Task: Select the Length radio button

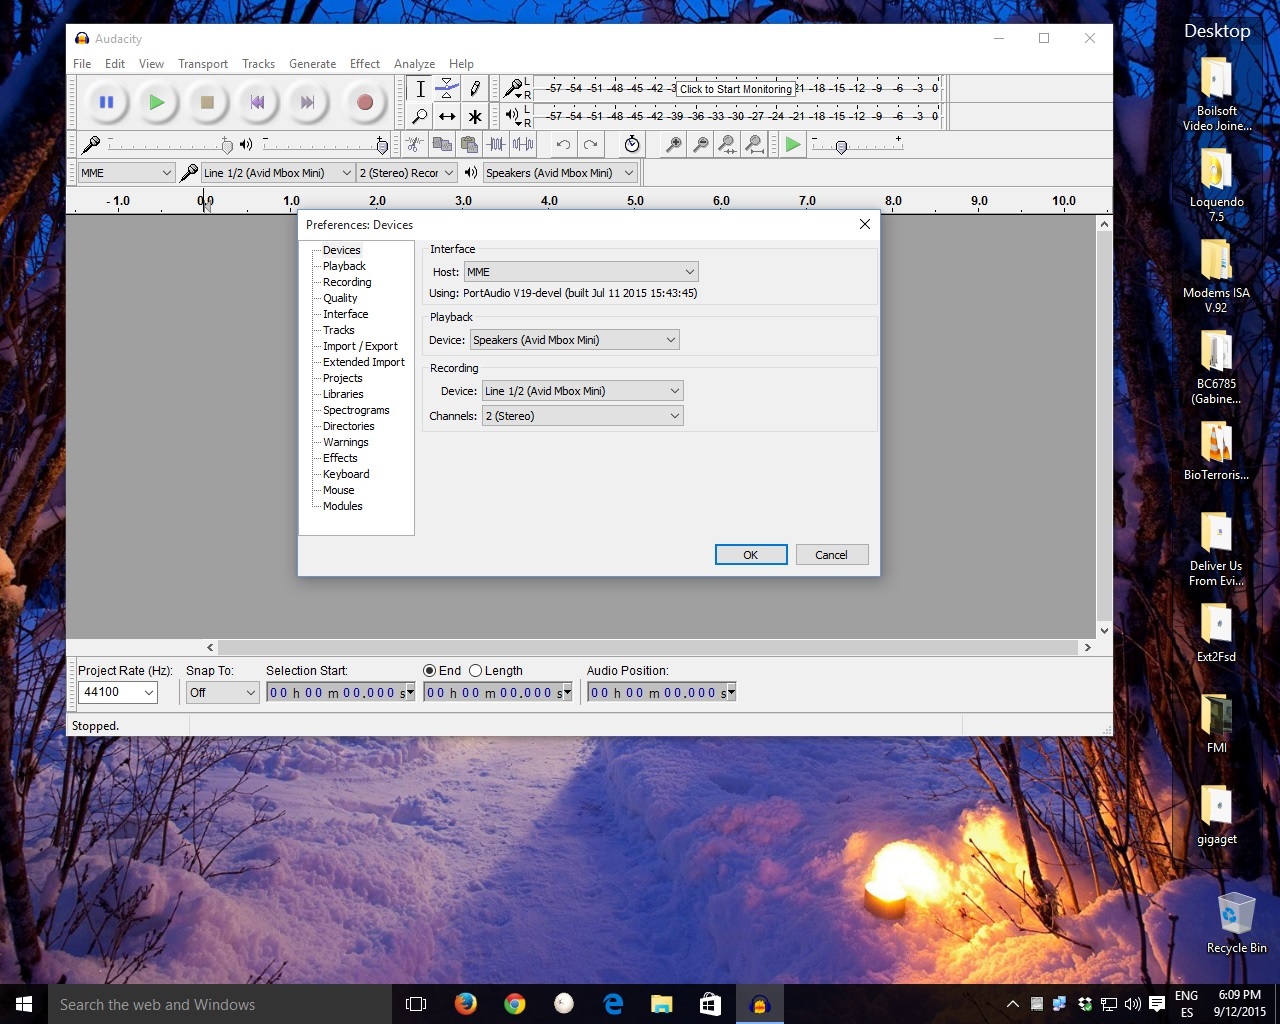Action: [477, 670]
